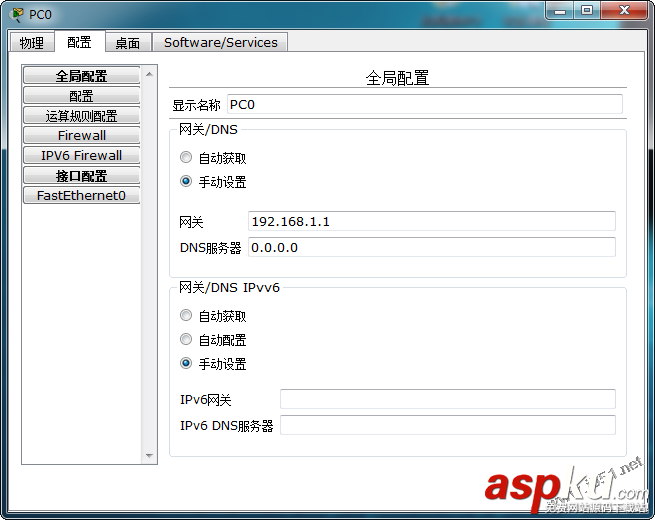Minimize the PC0 window
The height and width of the screenshot is (520, 655).
(560, 10)
